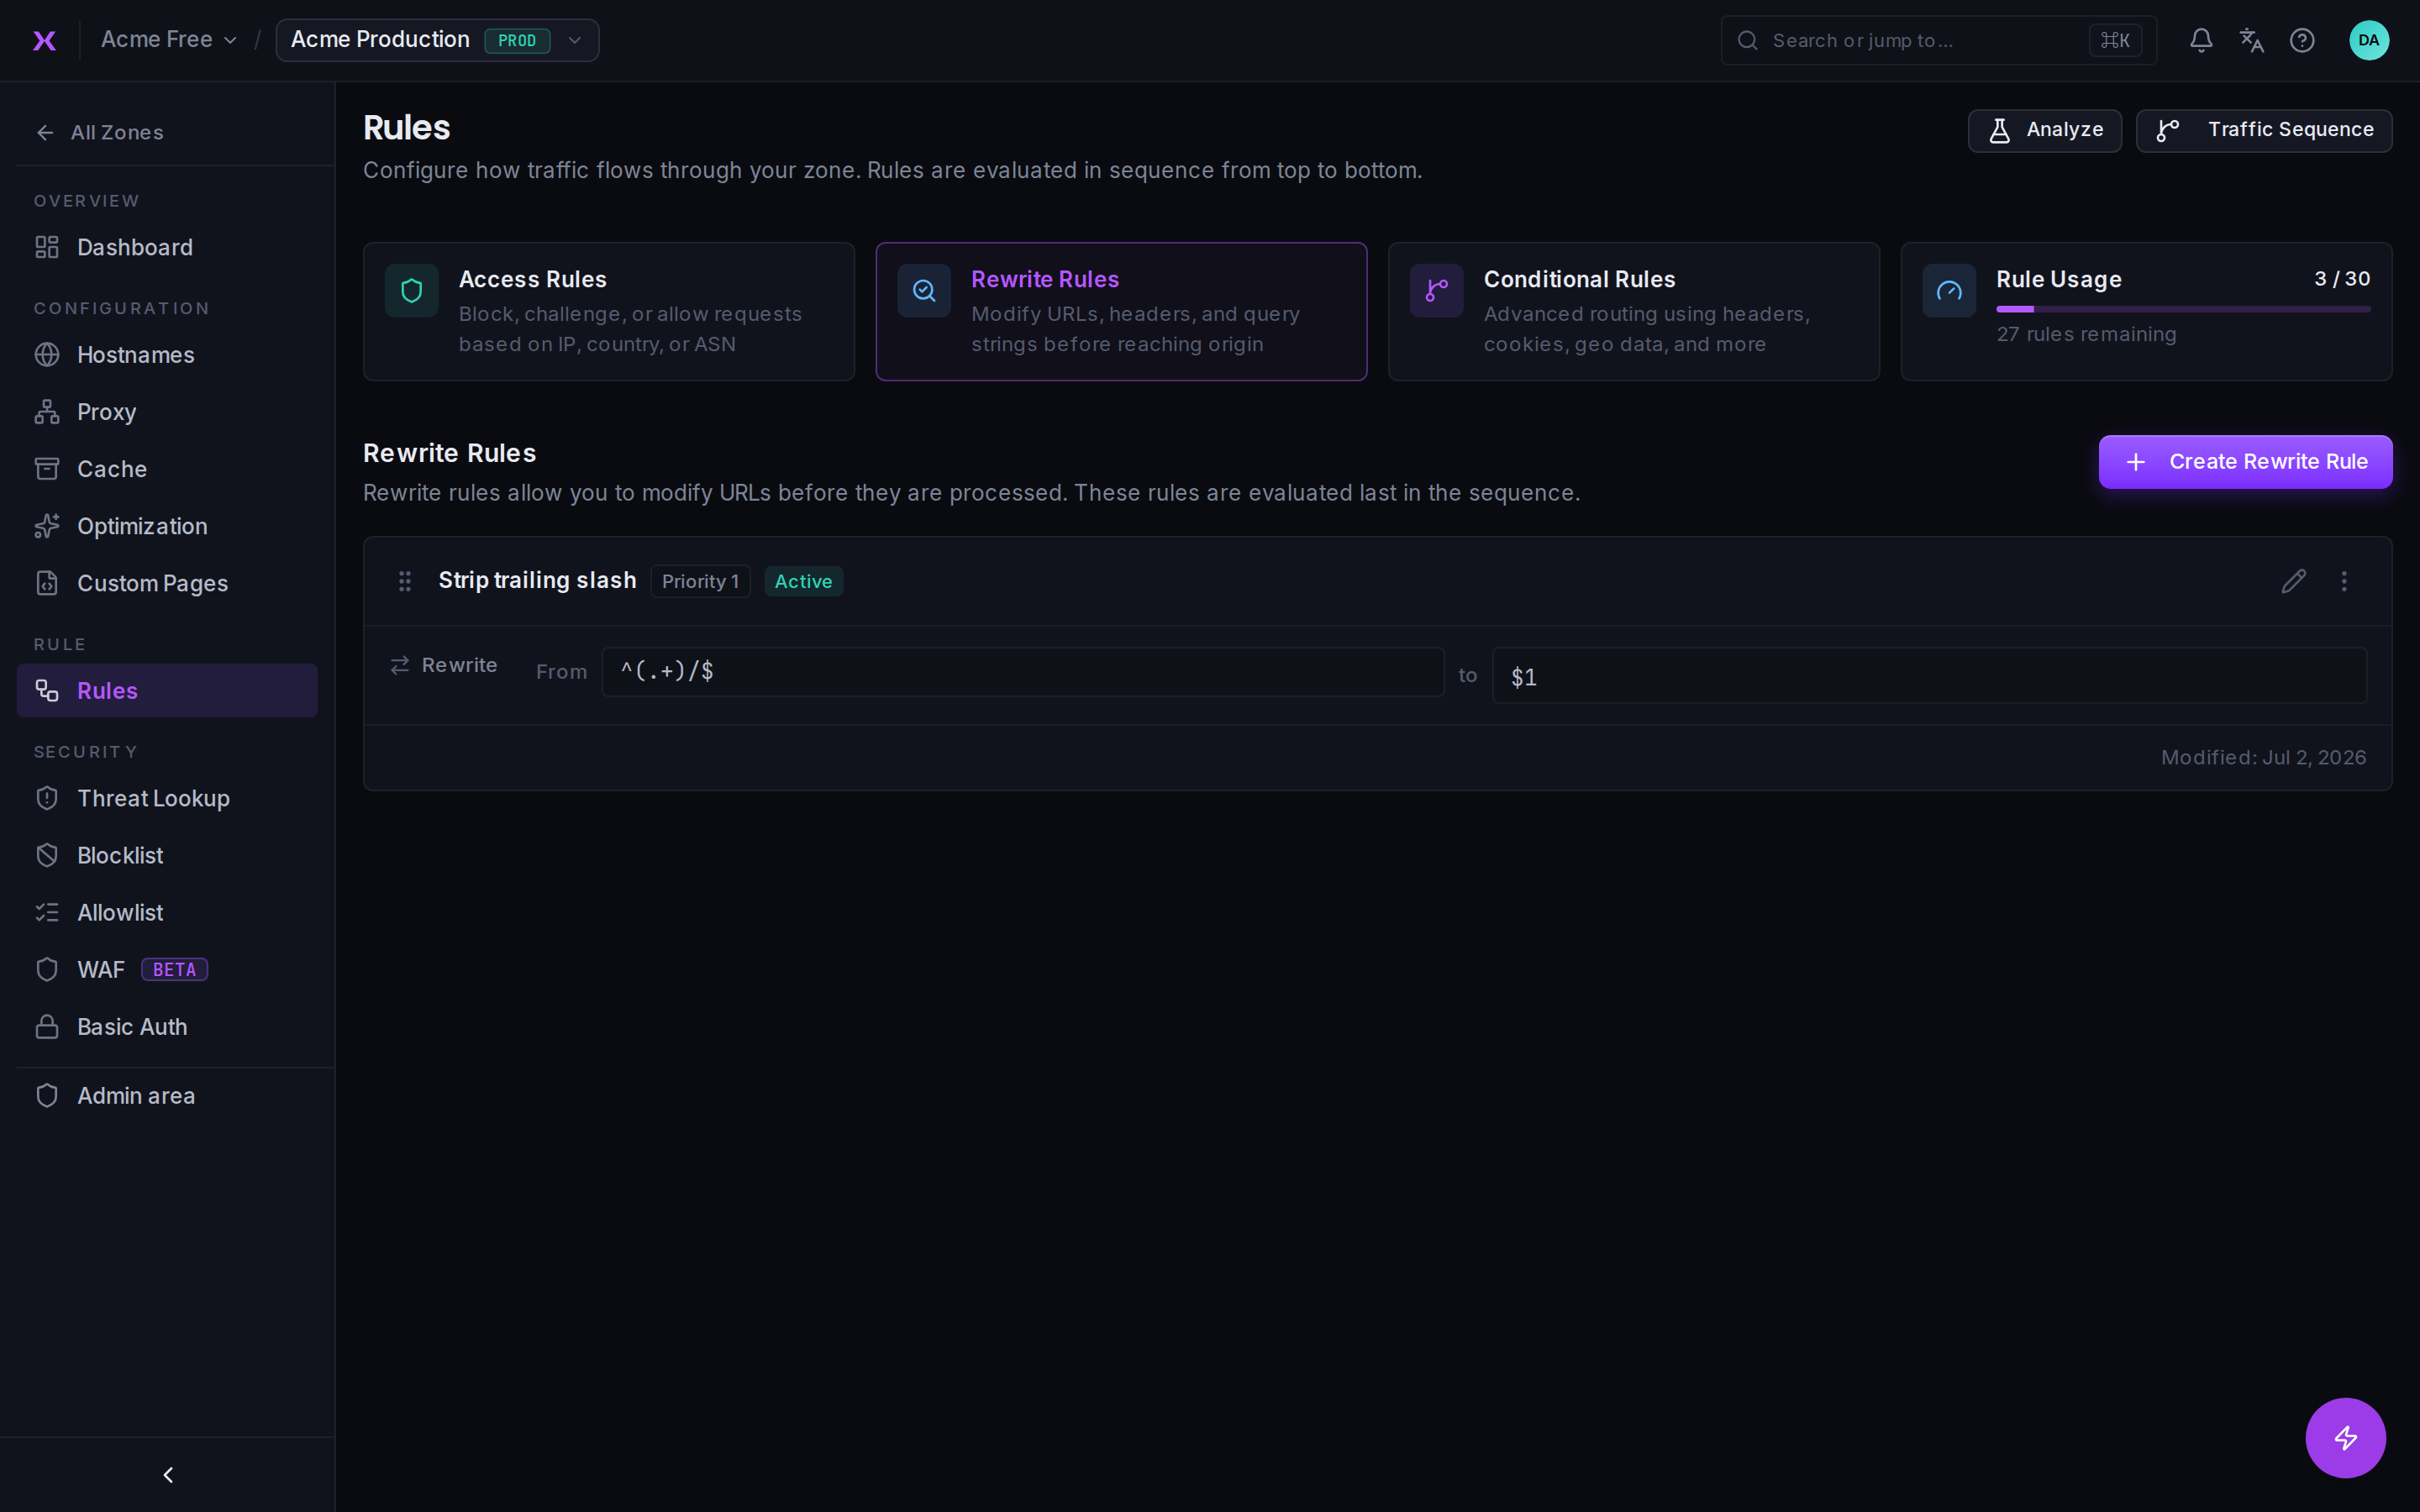Open the Traffic Sequence view
This screenshot has width=2420, height=1512.
(2264, 130)
